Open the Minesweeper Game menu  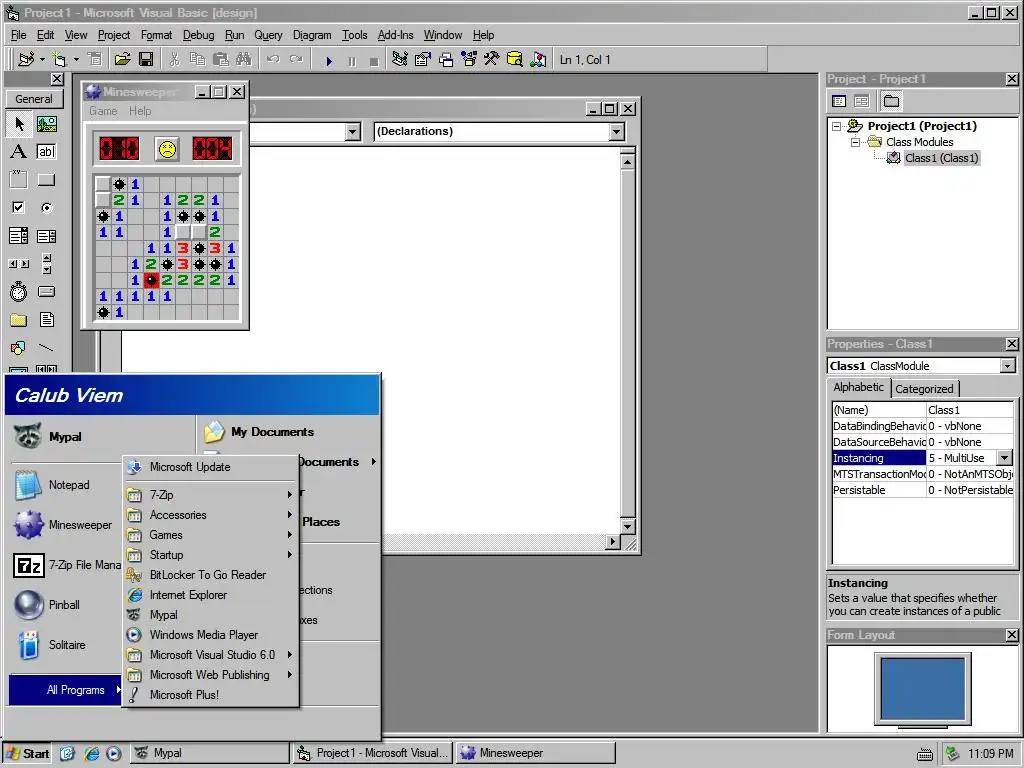(x=103, y=111)
